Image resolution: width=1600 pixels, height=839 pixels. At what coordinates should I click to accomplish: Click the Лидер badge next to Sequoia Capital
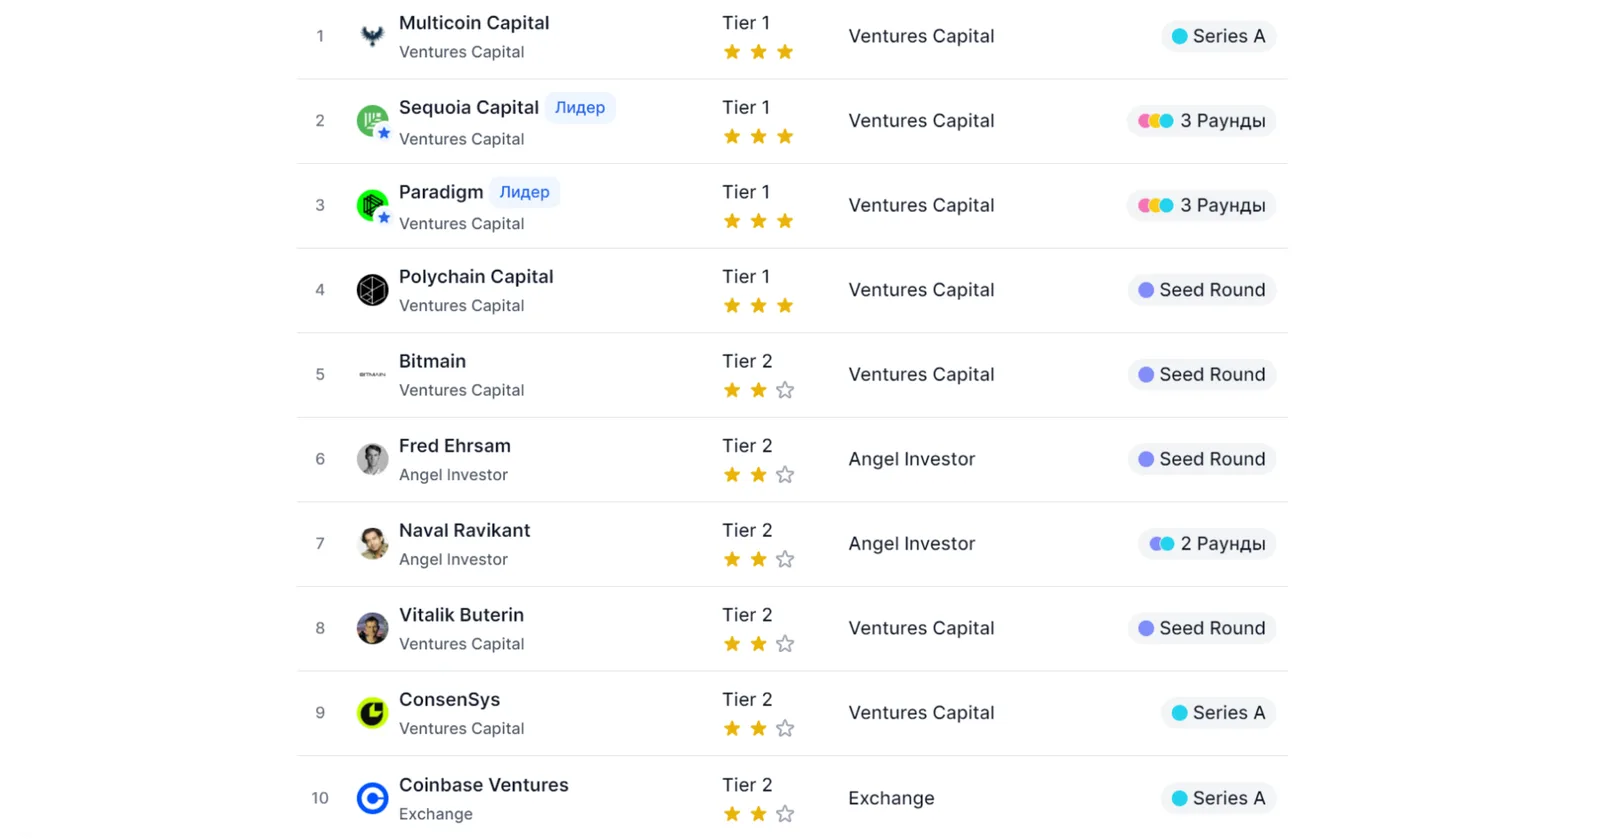pos(580,108)
